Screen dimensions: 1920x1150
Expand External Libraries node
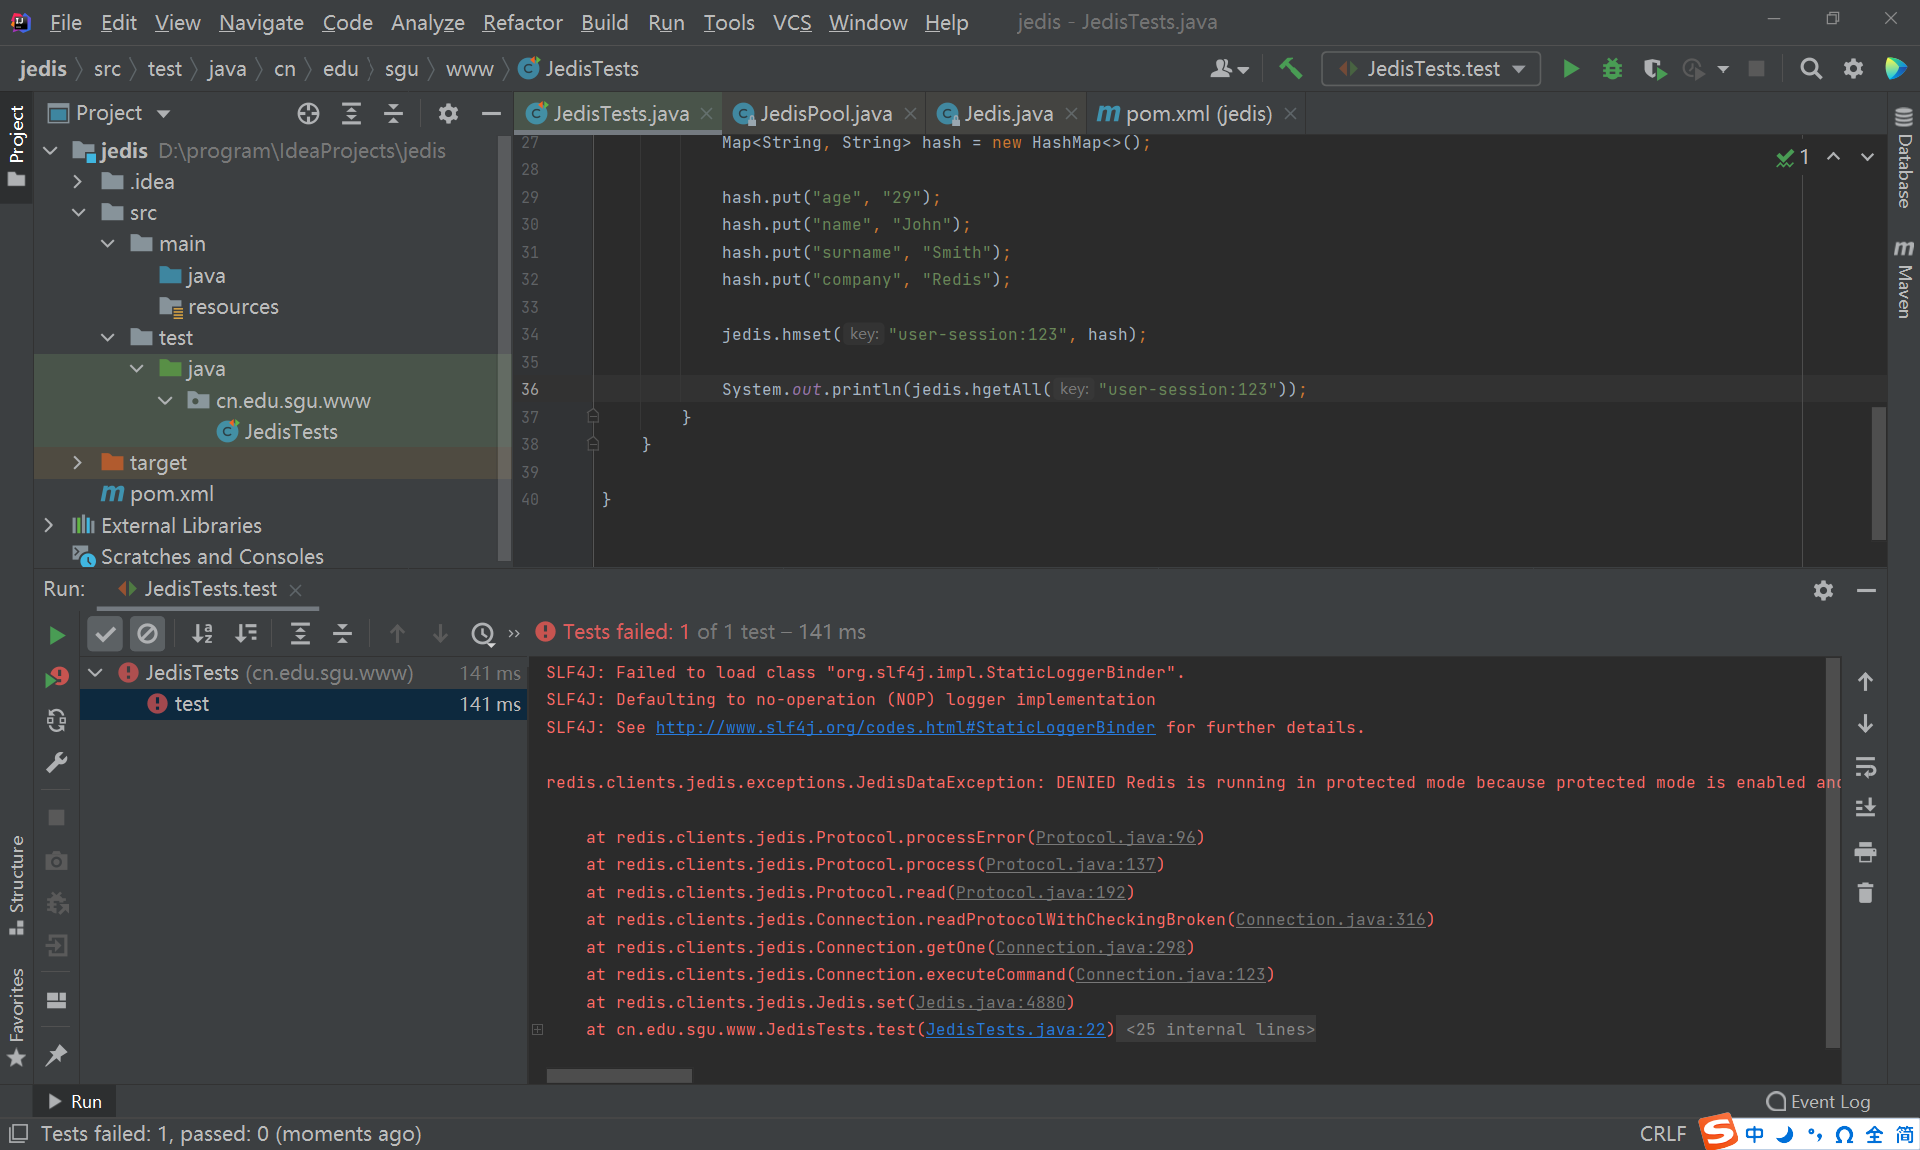[49, 525]
